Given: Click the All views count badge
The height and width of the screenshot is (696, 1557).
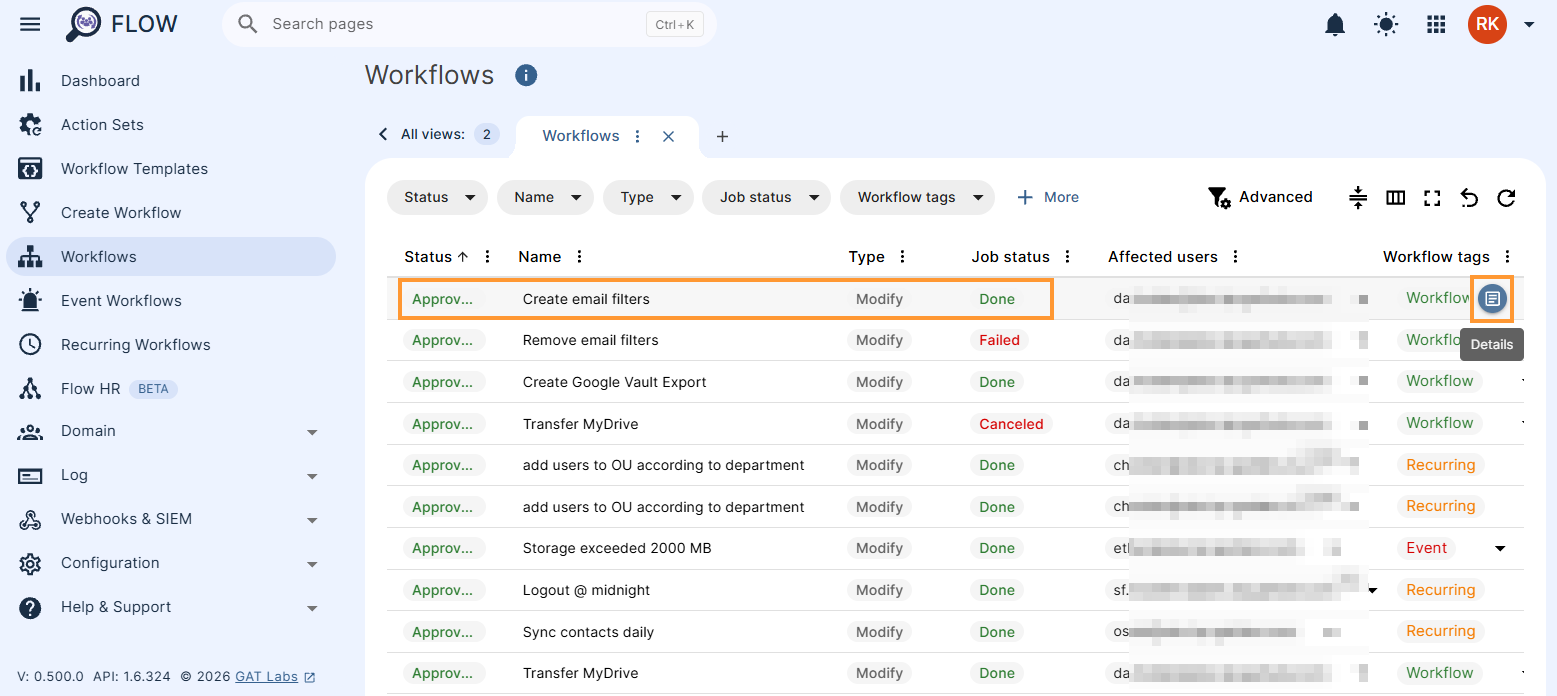Looking at the screenshot, I should click(x=487, y=134).
